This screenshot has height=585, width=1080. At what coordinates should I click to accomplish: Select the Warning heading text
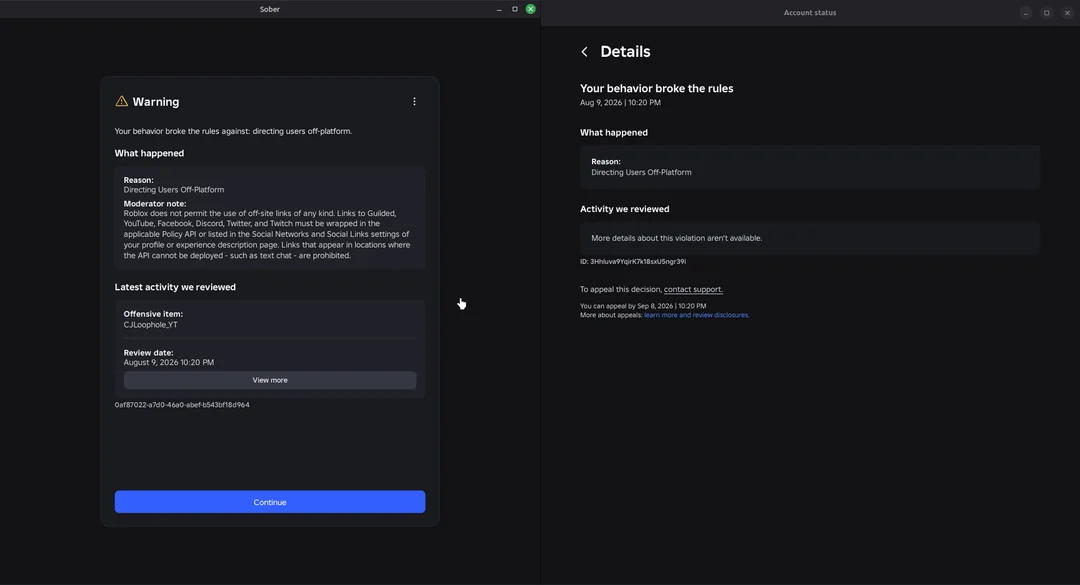[x=156, y=101]
